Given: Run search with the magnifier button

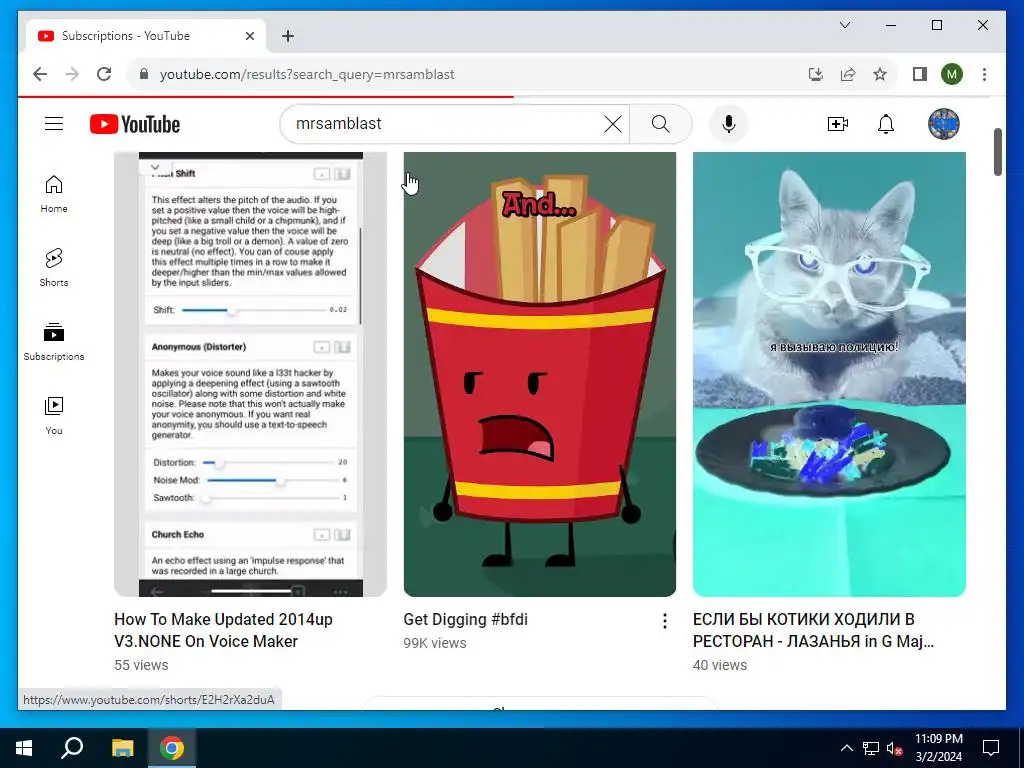Looking at the screenshot, I should (660, 123).
